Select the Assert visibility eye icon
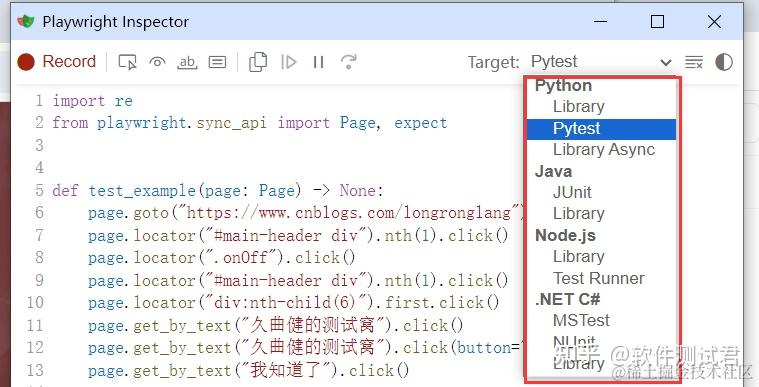 157,62
